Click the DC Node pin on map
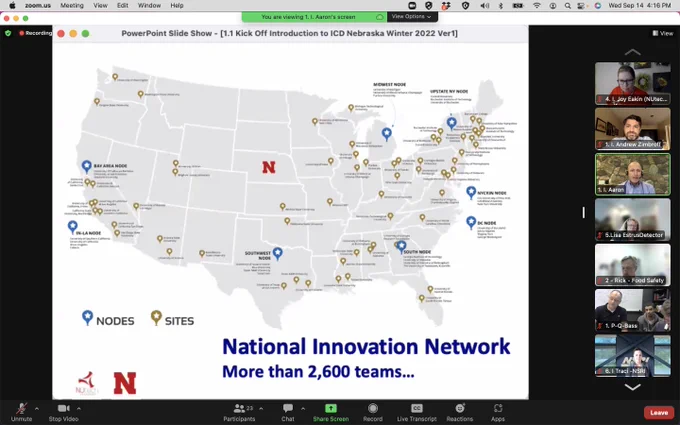Screen dimensions: 680x425 (x=471, y=222)
